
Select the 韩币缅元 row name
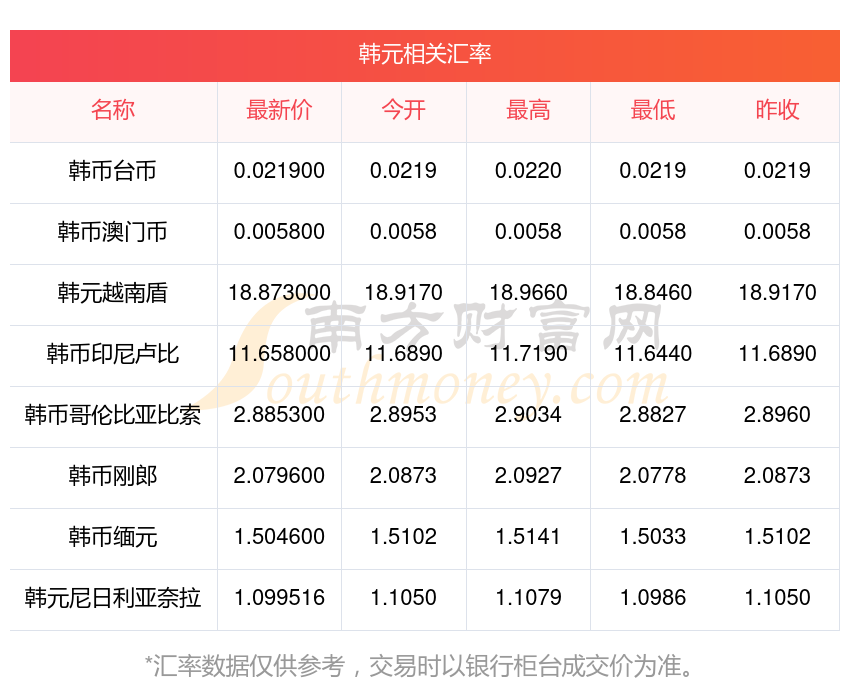pos(113,537)
